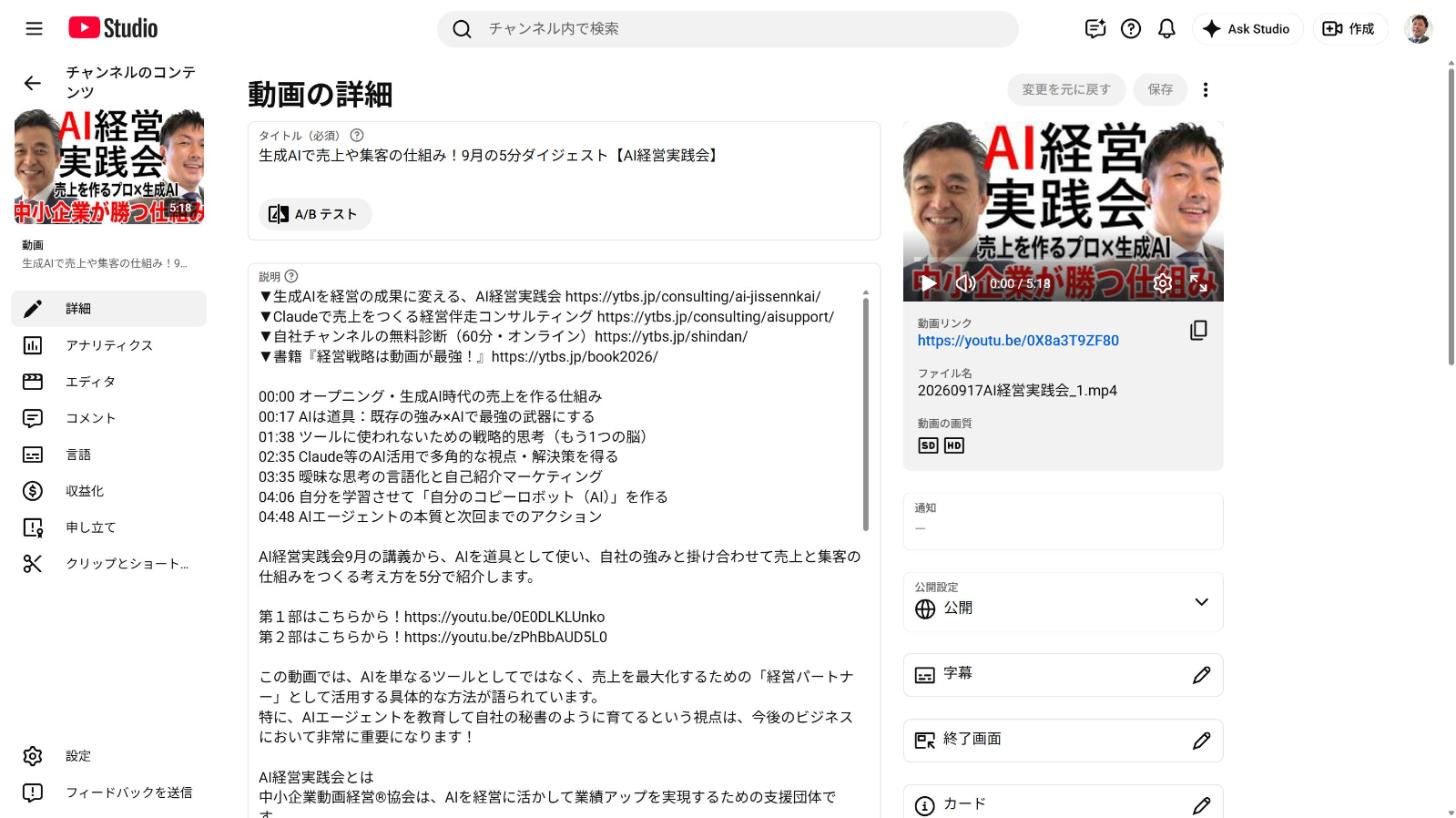Screen dimensions: 1456x818
Task: Open 申し立て in the sidebar
Action: click(x=109, y=527)
